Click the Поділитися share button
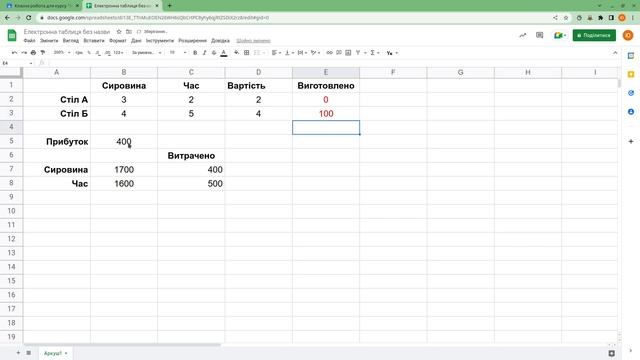Viewport: 640px width, 360px height. [594, 36]
